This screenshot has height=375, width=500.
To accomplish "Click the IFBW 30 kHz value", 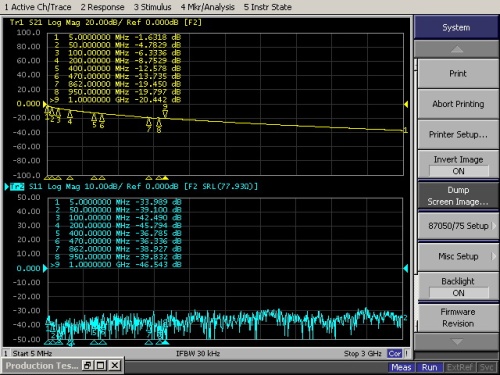I will [x=198, y=353].
